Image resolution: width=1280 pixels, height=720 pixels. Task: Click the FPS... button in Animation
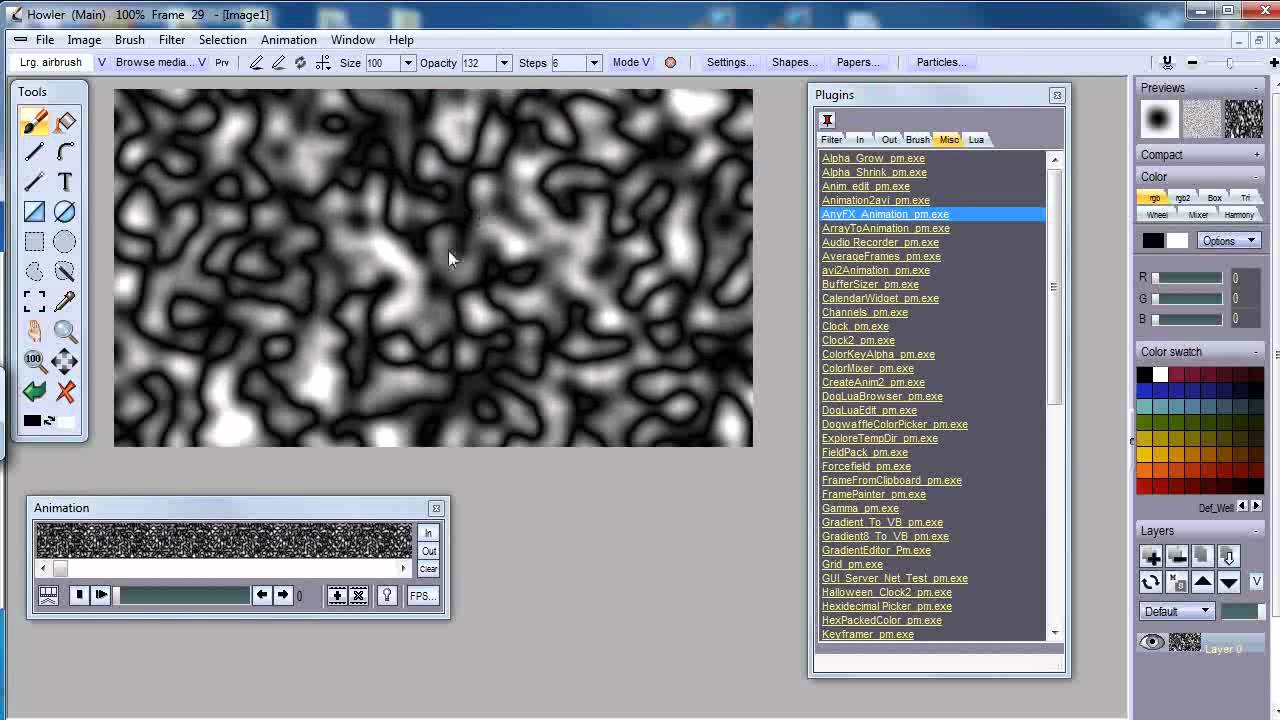421,596
